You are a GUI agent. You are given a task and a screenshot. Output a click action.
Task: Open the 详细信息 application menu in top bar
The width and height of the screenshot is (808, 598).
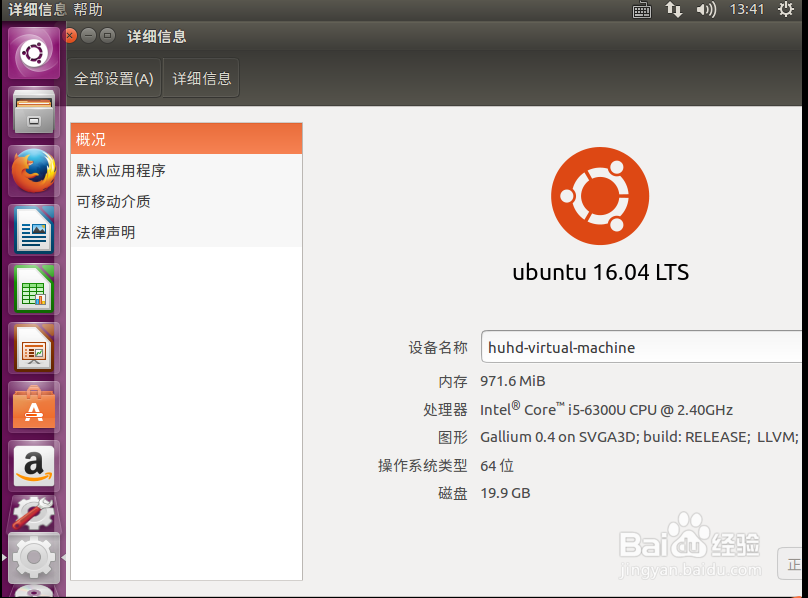coord(37,9)
